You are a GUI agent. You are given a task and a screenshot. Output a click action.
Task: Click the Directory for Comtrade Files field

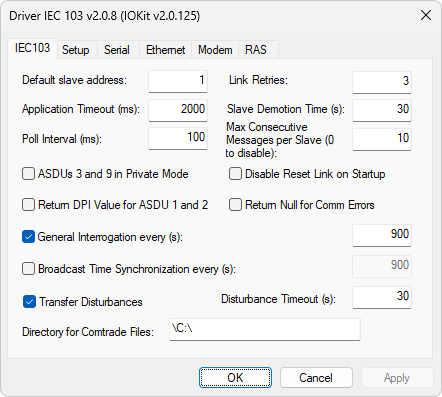click(265, 329)
